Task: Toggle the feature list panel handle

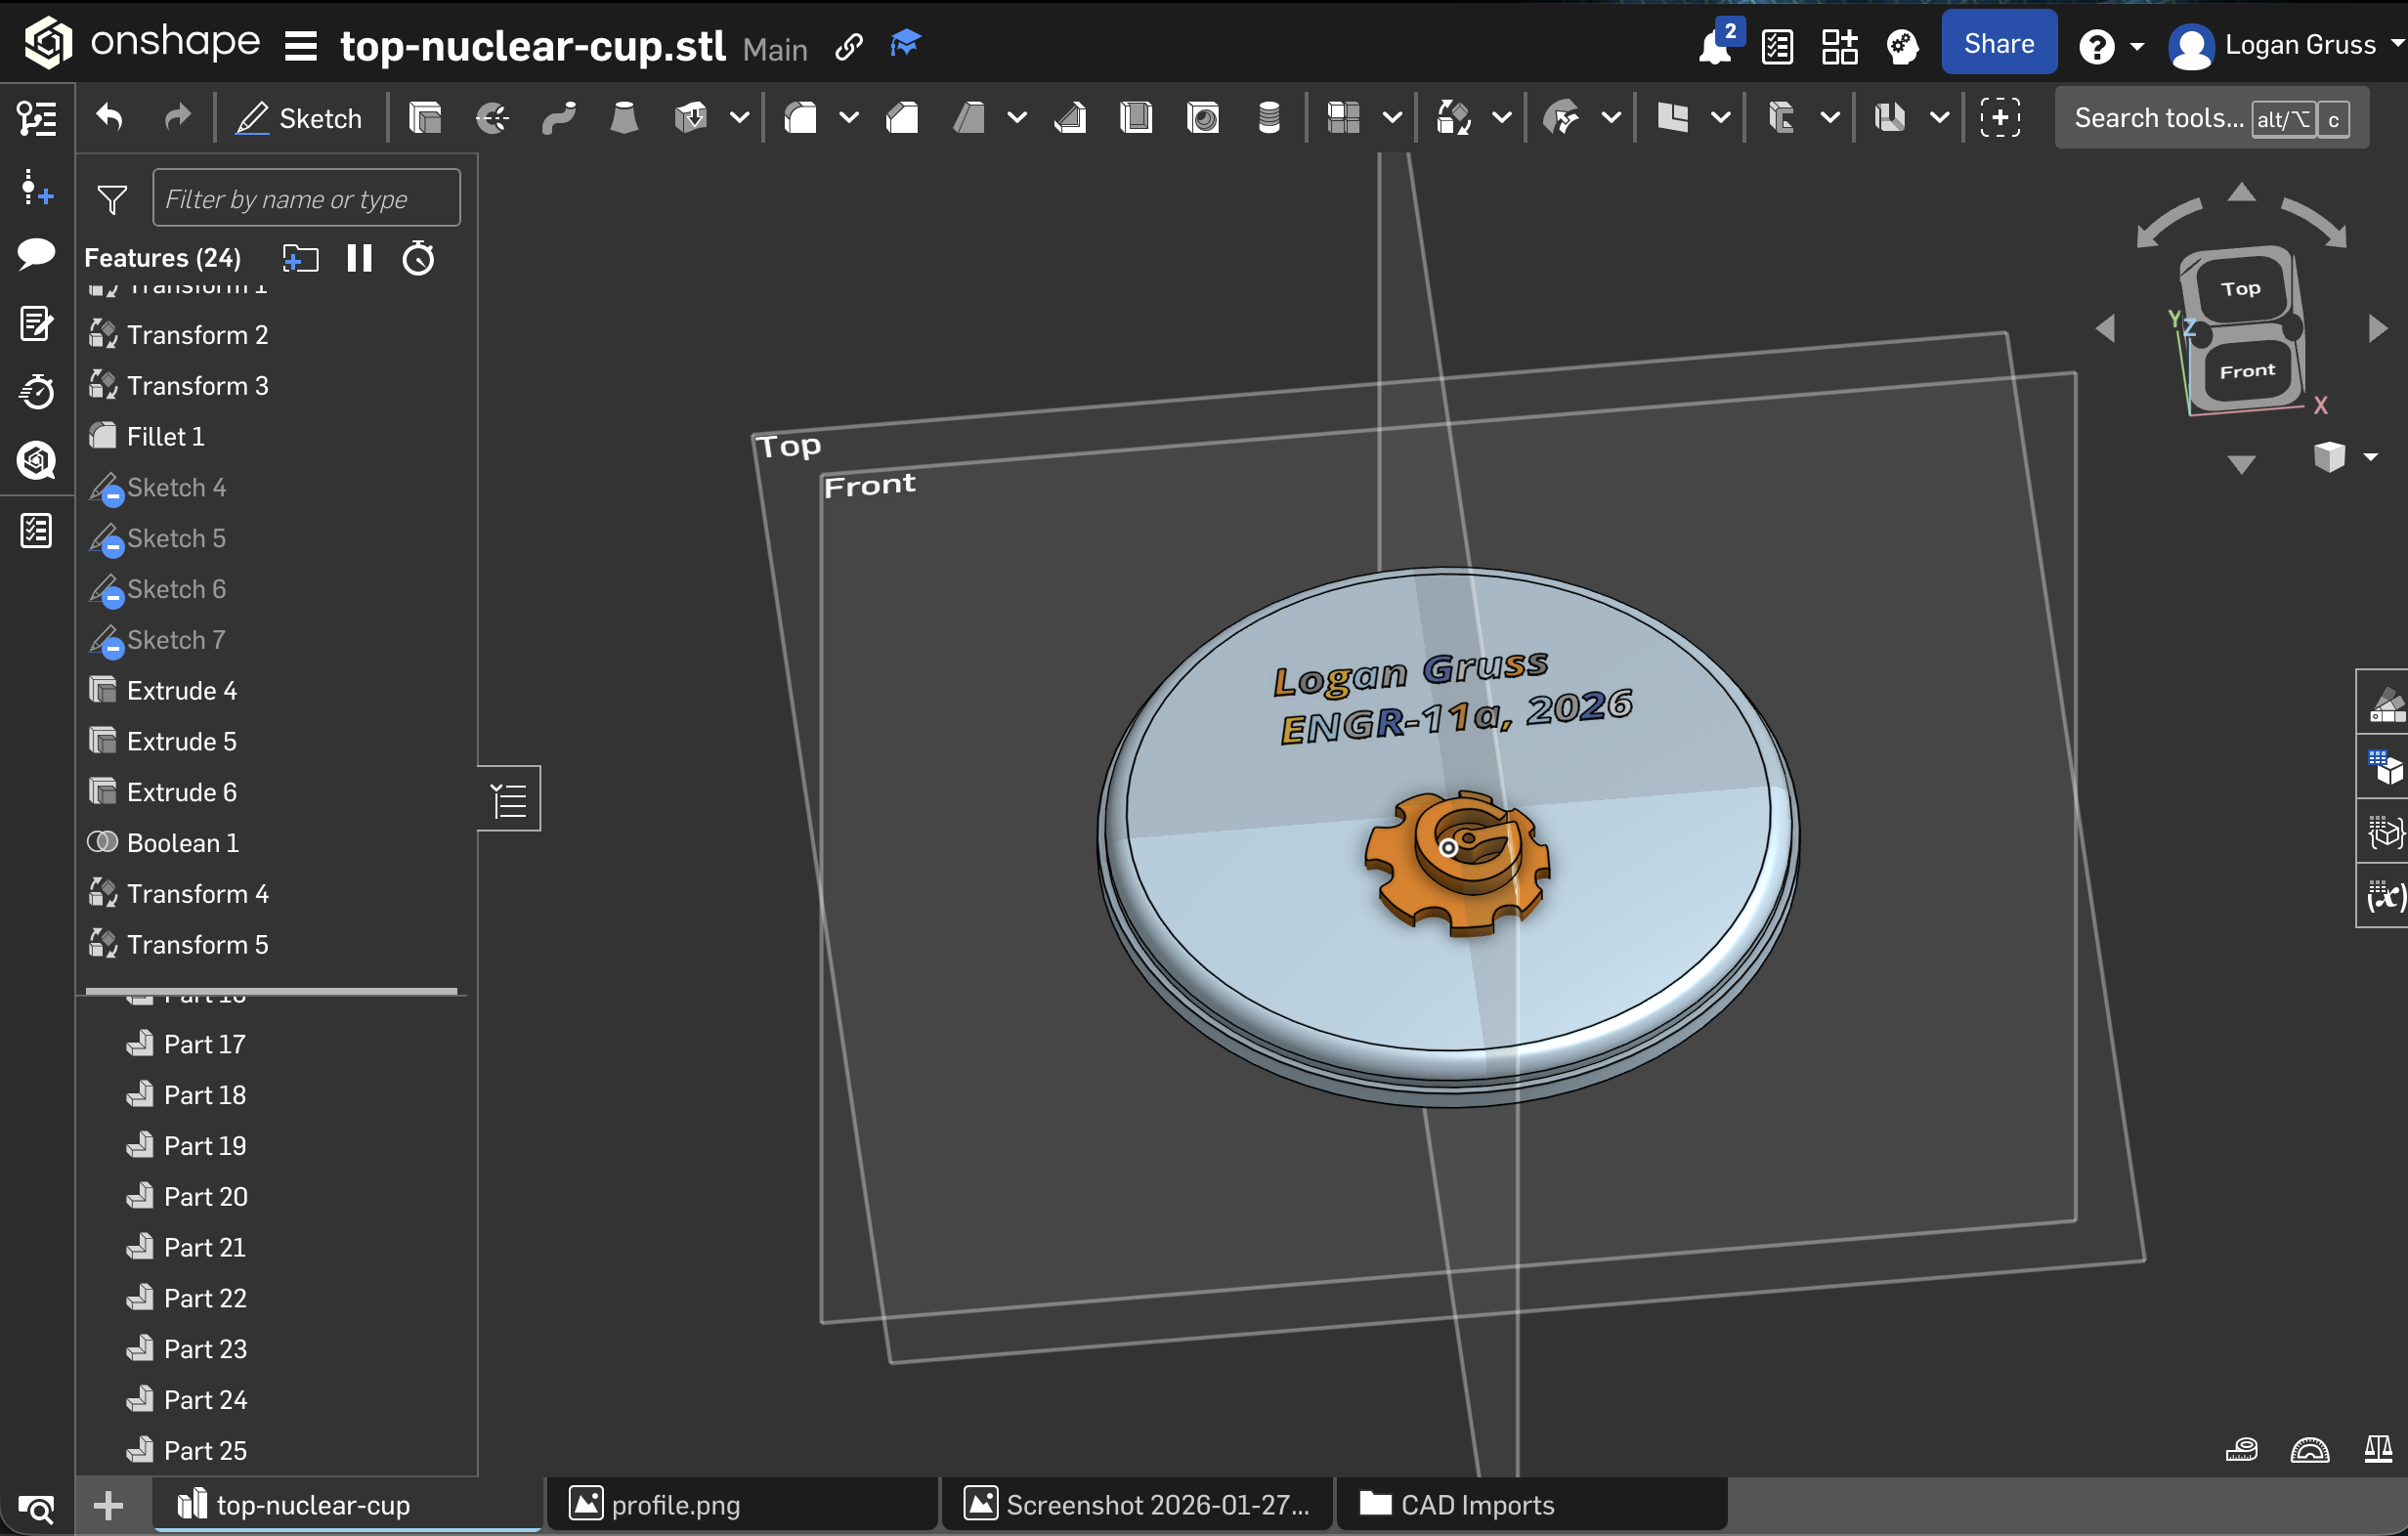Action: [x=510, y=799]
